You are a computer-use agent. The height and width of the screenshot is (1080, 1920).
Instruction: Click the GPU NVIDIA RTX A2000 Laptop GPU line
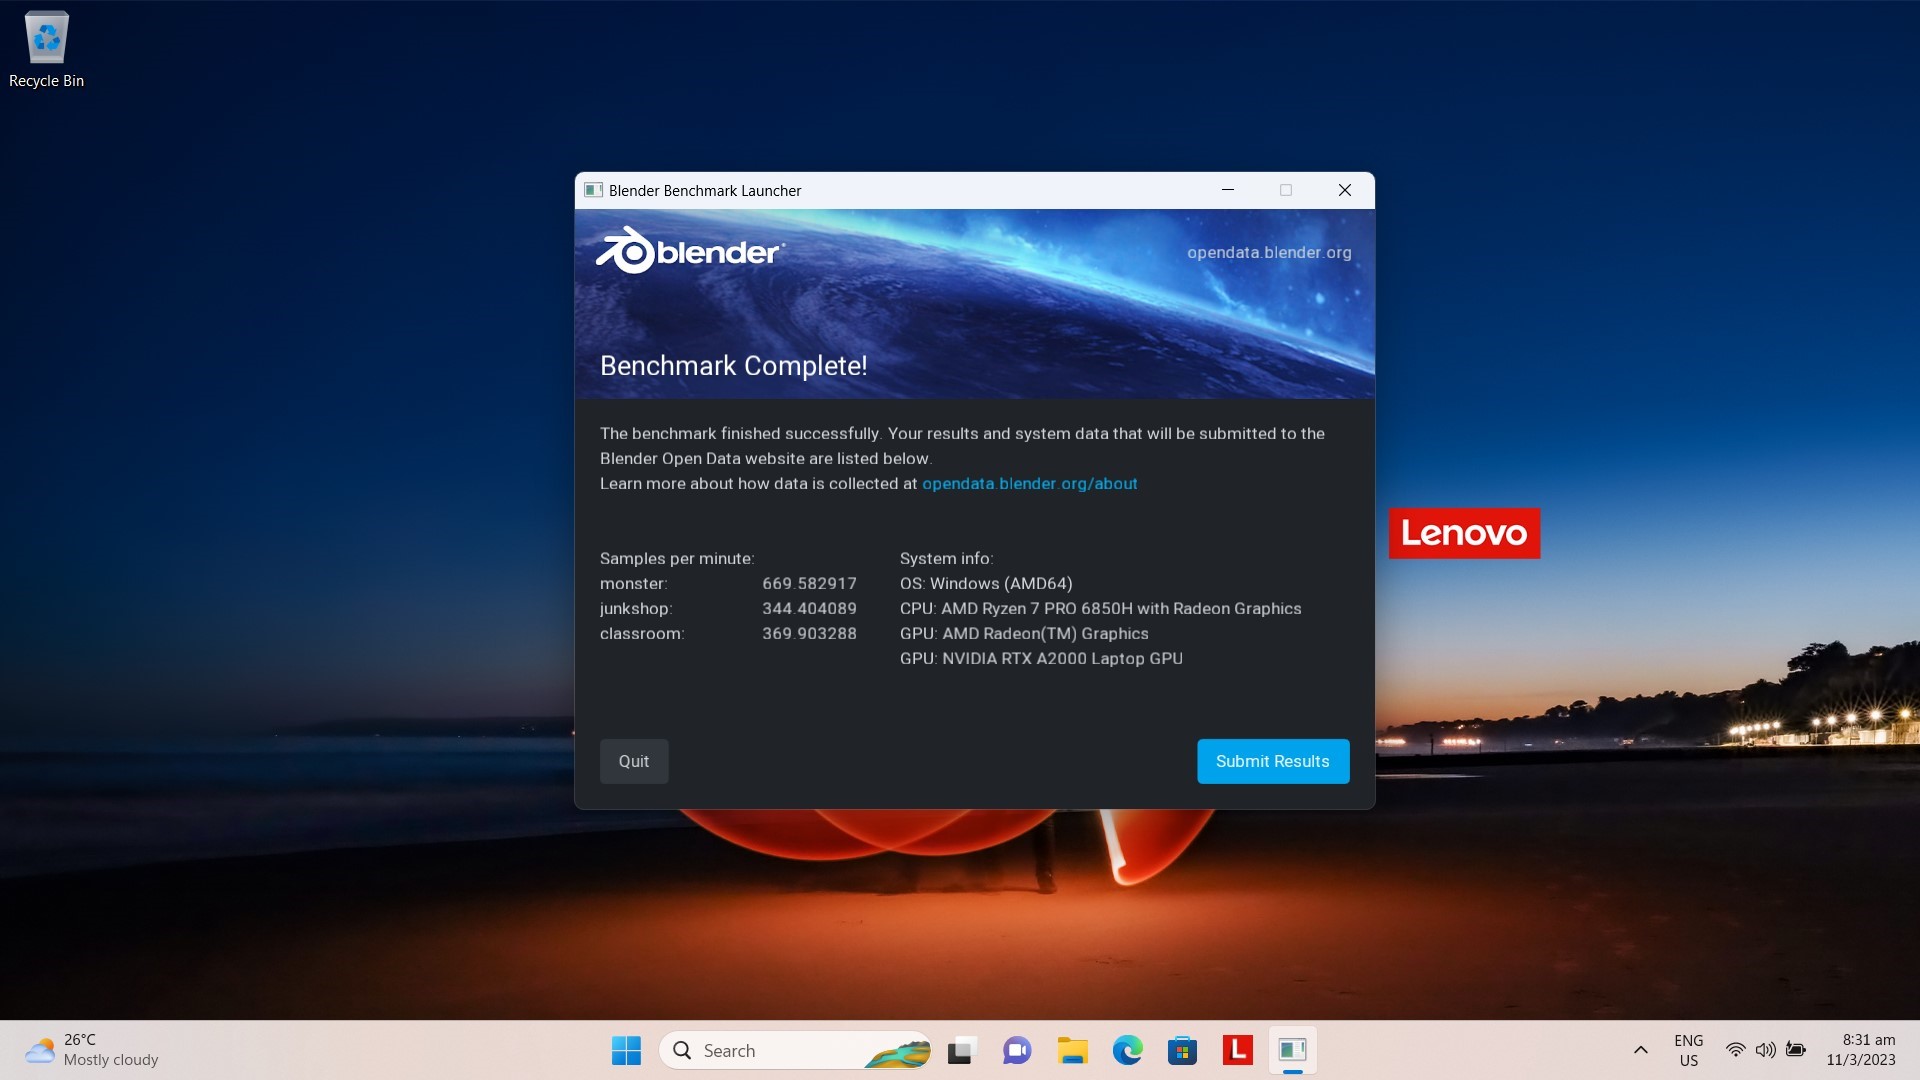coord(1041,659)
